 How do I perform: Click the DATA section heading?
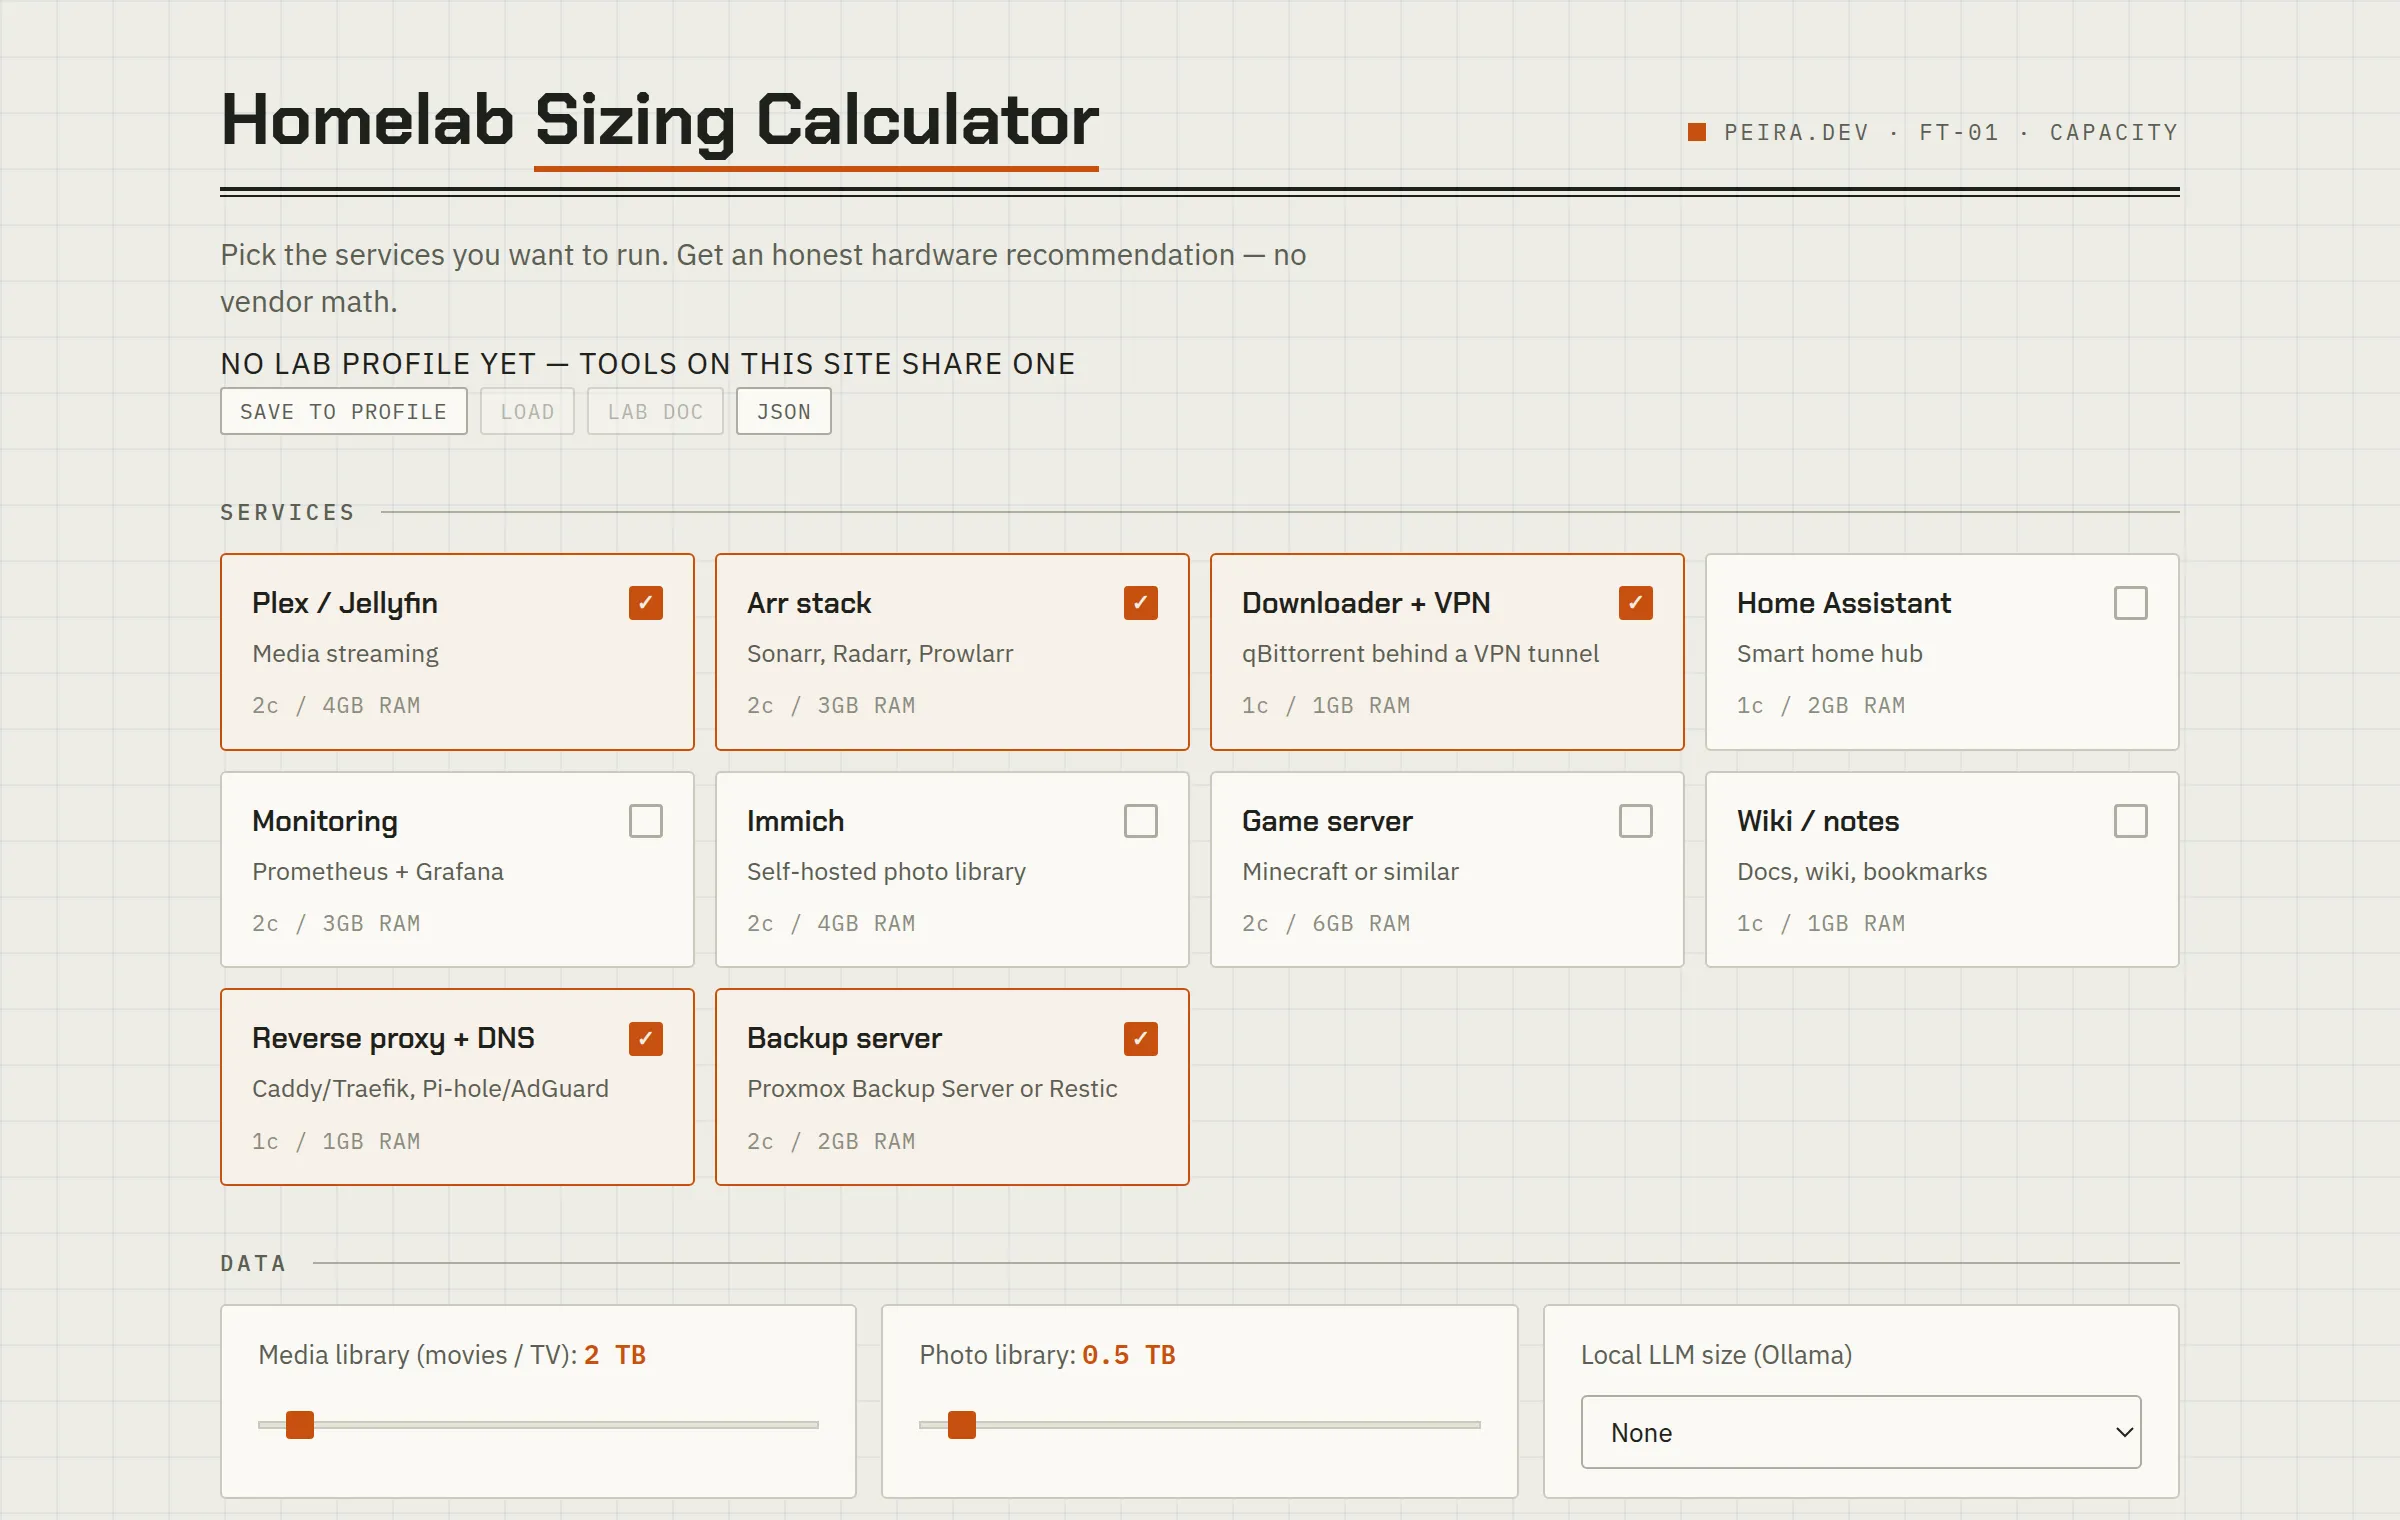pos(254,1263)
